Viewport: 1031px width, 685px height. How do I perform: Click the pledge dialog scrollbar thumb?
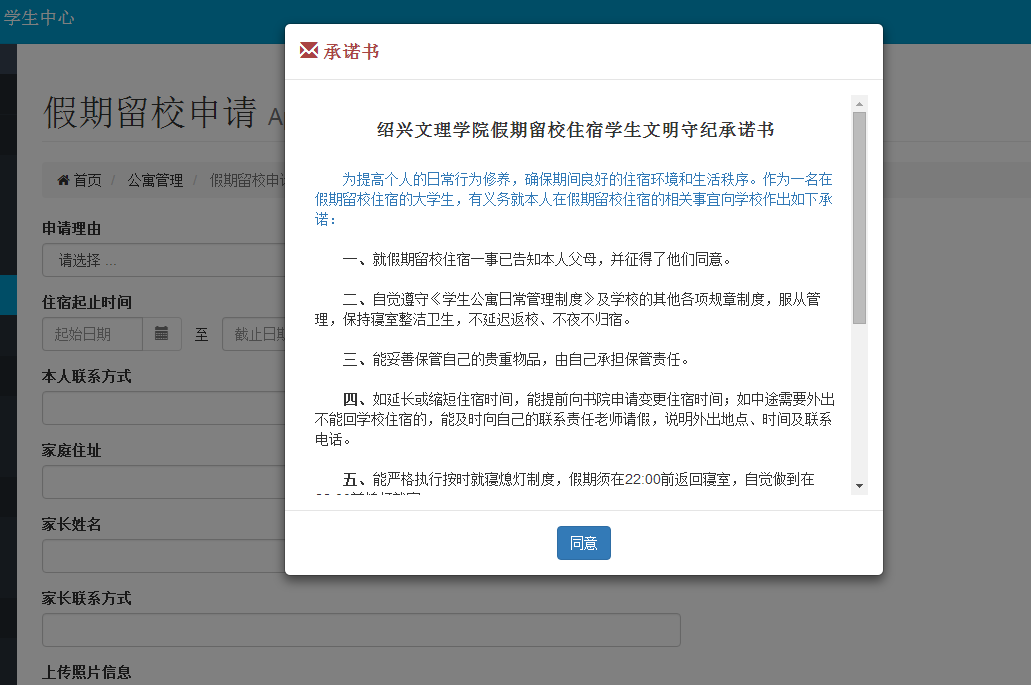click(x=859, y=218)
